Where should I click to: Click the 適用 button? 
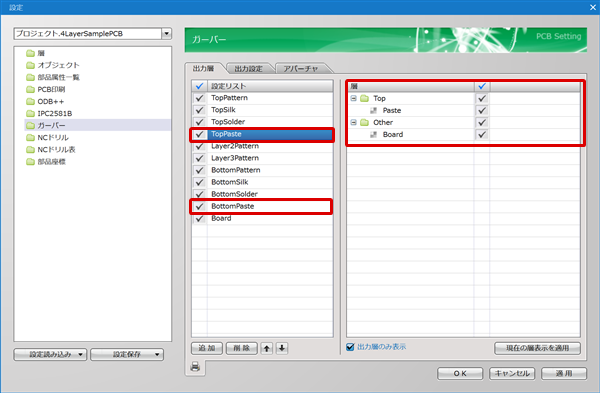pyautogui.click(x=564, y=373)
